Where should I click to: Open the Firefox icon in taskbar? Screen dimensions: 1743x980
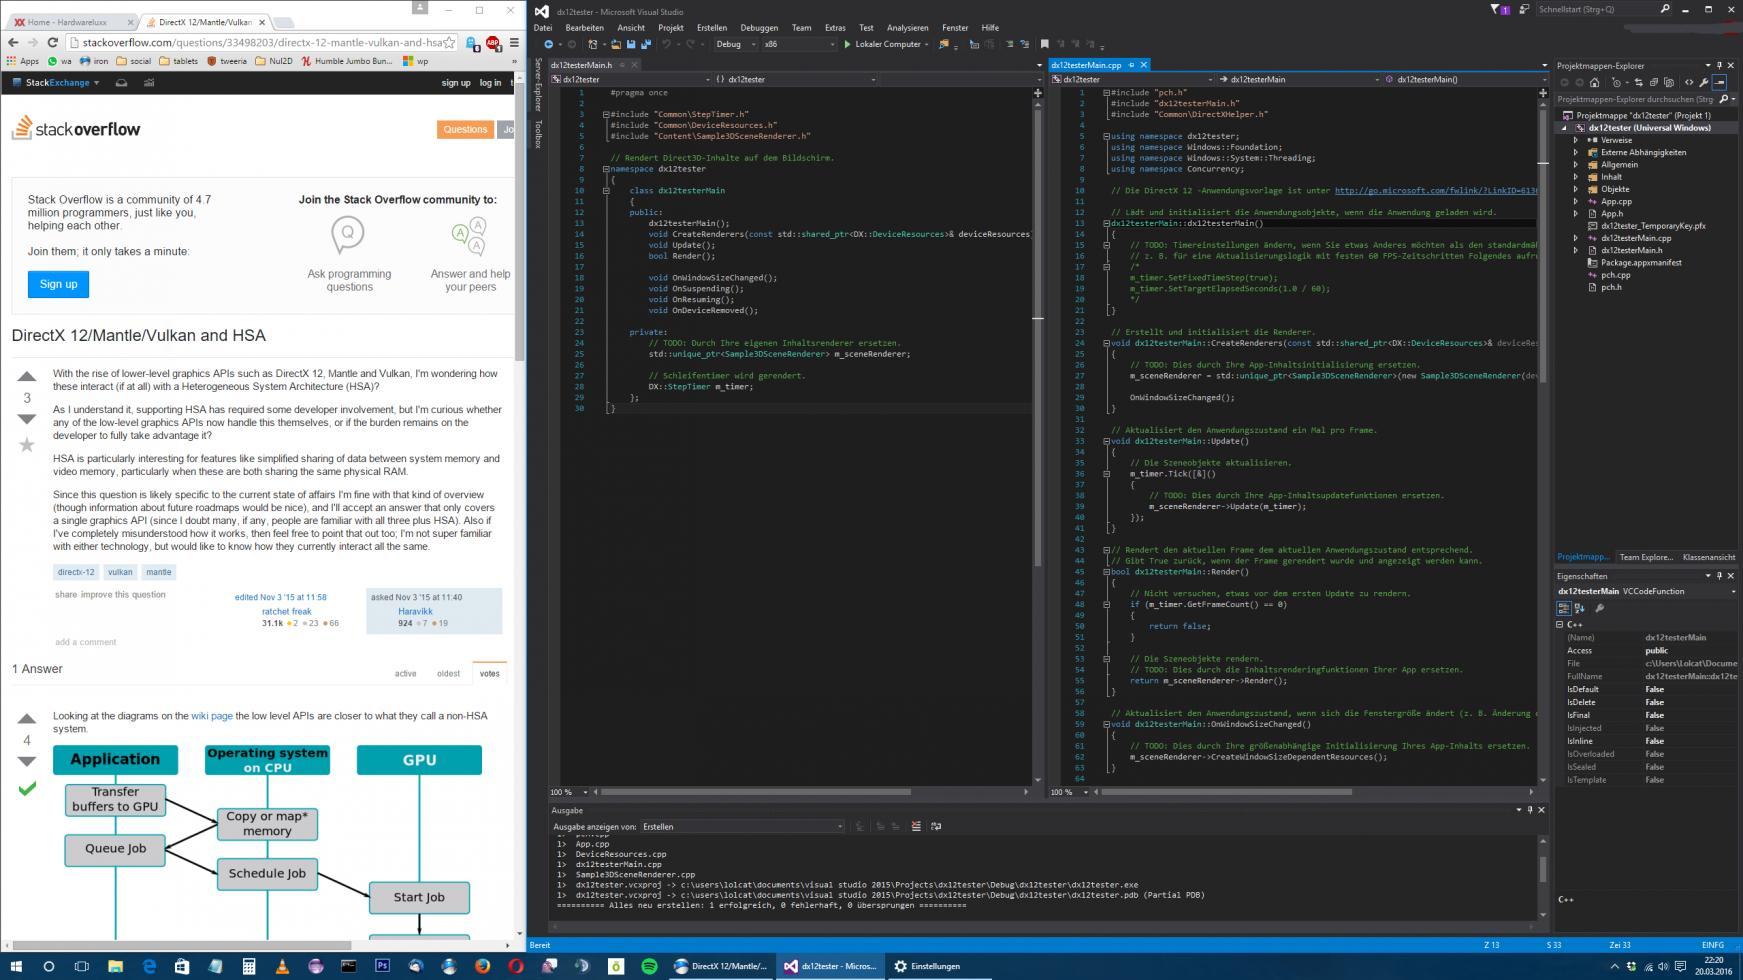(482, 966)
